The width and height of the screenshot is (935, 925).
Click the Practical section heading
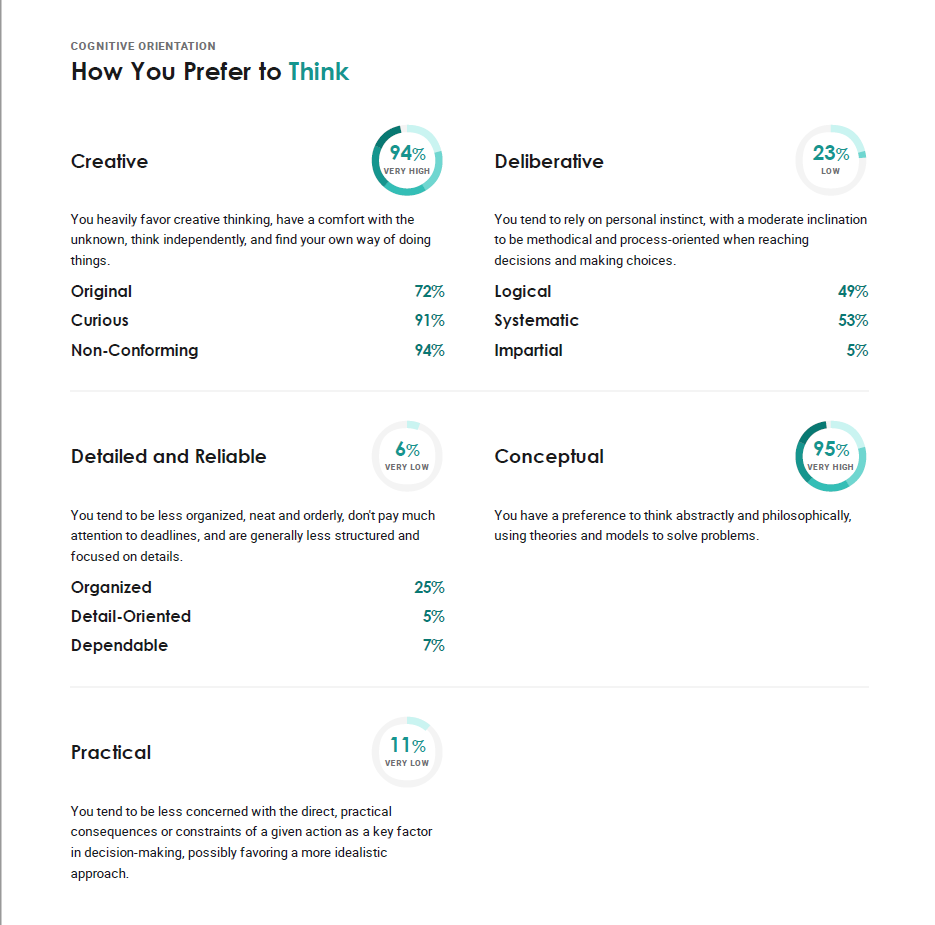tap(111, 752)
